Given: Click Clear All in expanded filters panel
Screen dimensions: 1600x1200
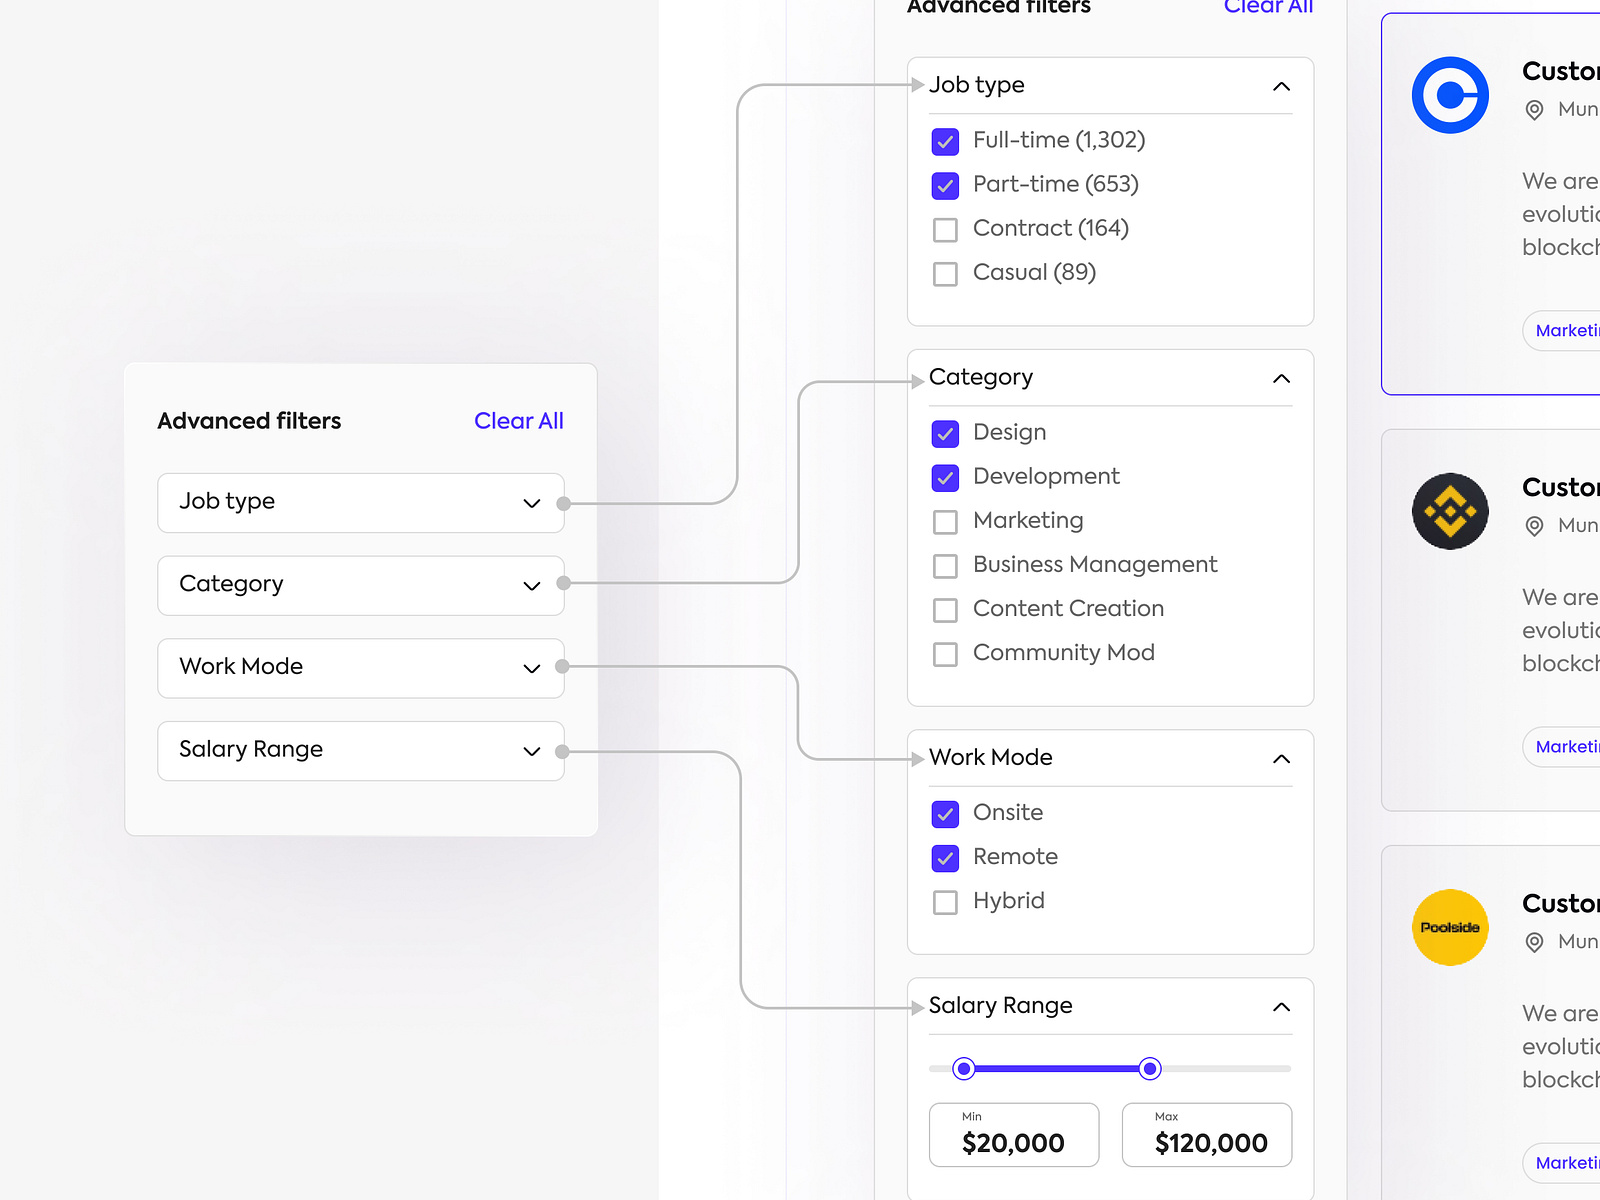Looking at the screenshot, I should pos(1268,6).
